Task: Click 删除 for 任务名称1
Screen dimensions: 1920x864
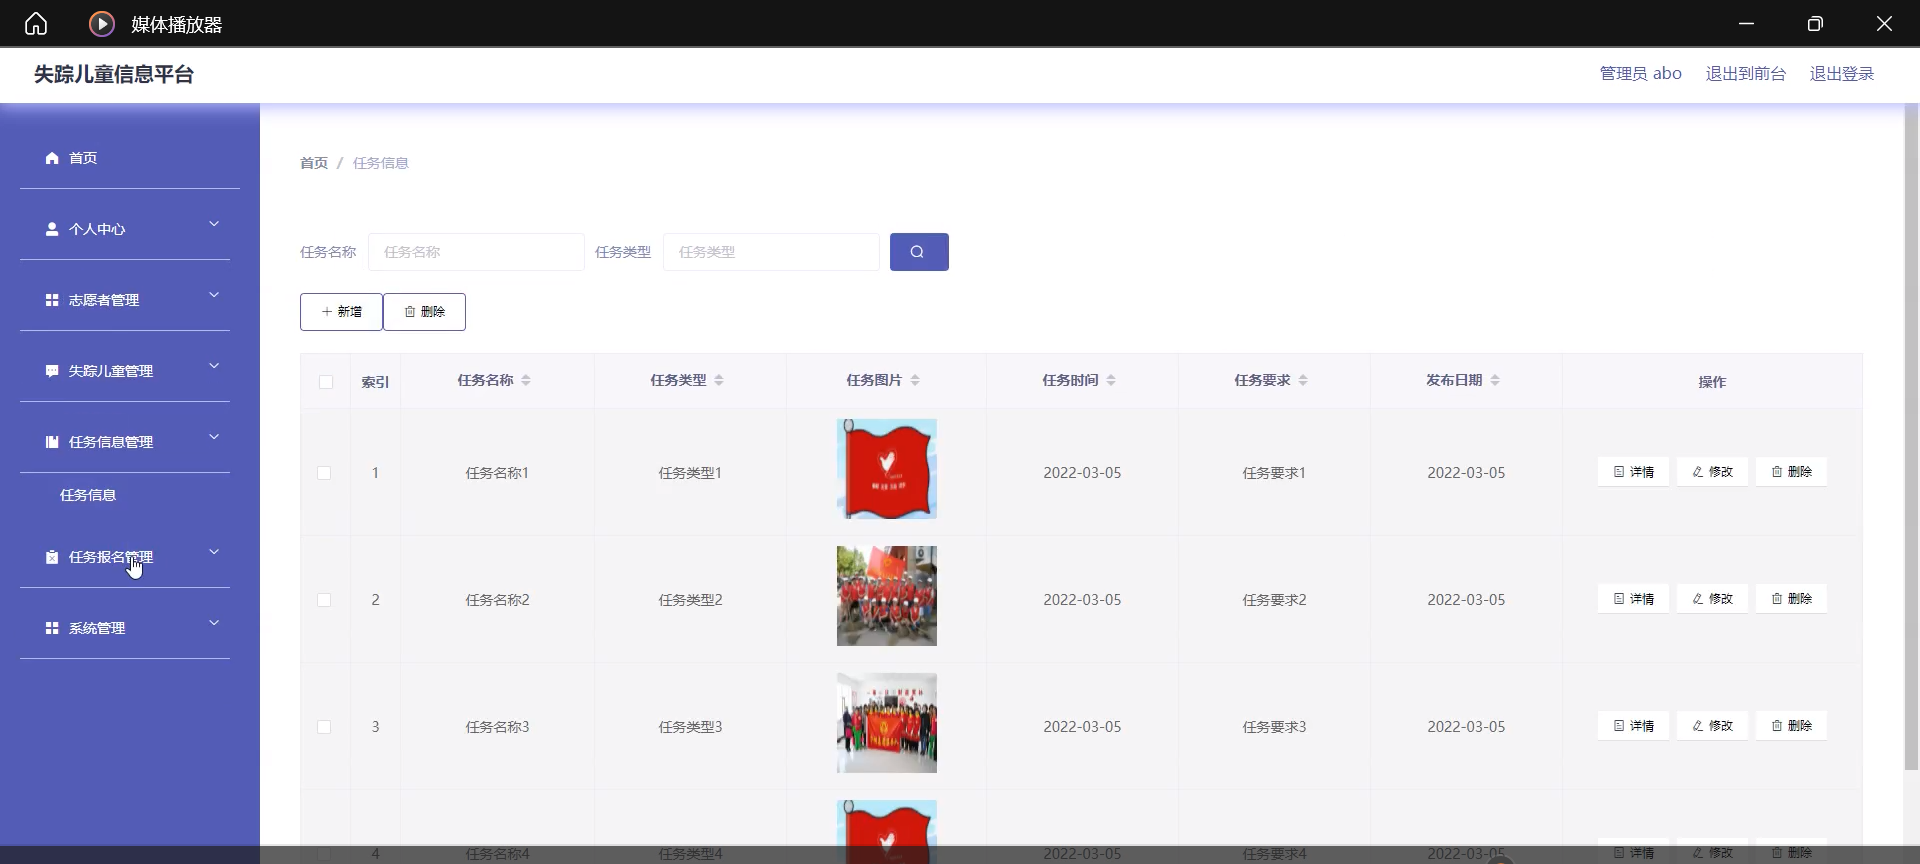Action: [1791, 472]
